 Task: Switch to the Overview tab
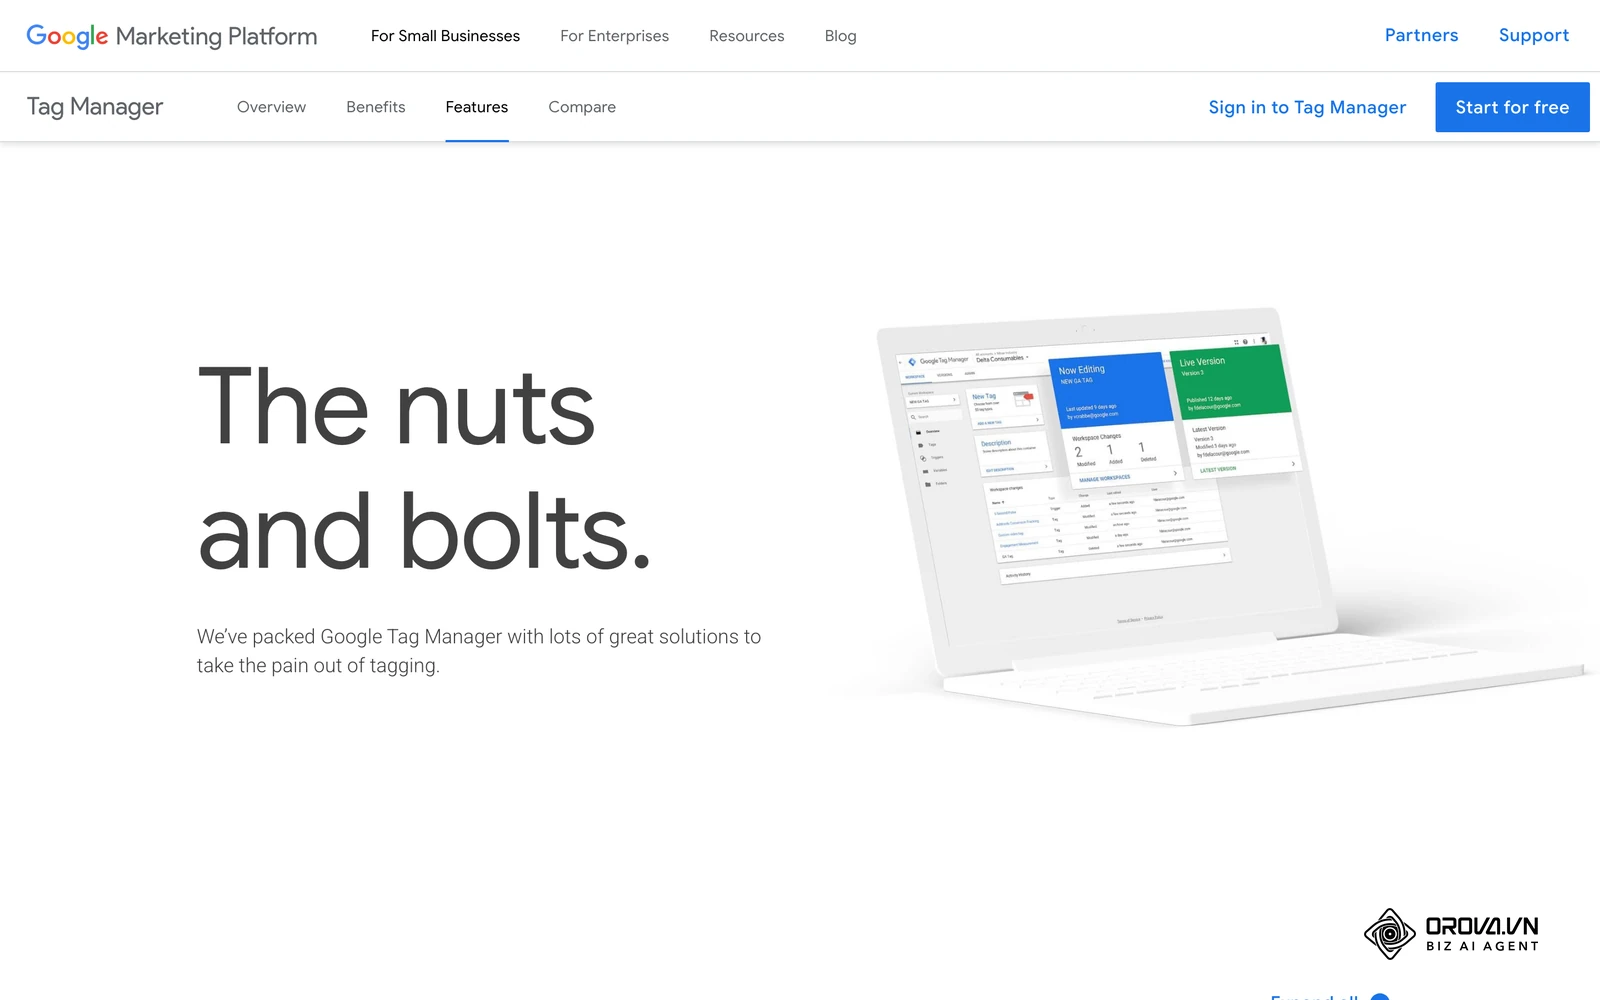(x=271, y=107)
